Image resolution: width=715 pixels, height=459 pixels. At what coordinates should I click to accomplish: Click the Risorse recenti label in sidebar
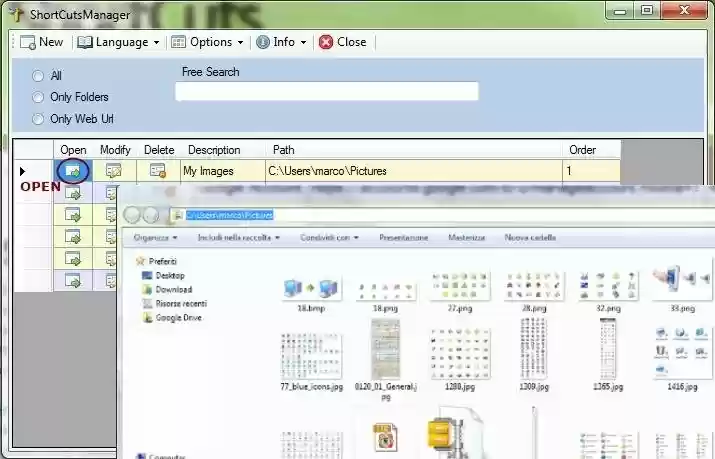181,304
